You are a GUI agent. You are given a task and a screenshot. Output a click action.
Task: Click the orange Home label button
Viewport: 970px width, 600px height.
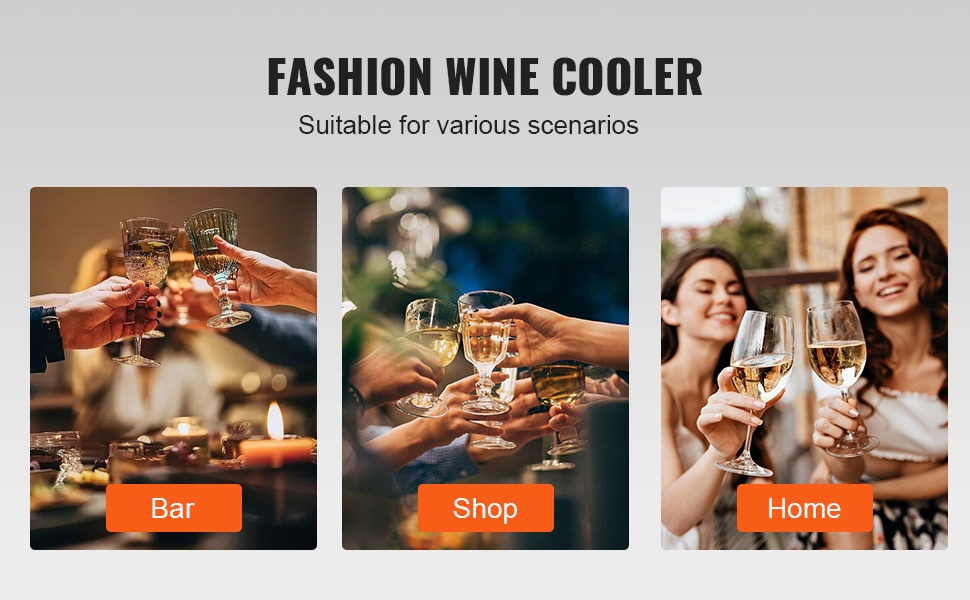click(x=804, y=508)
